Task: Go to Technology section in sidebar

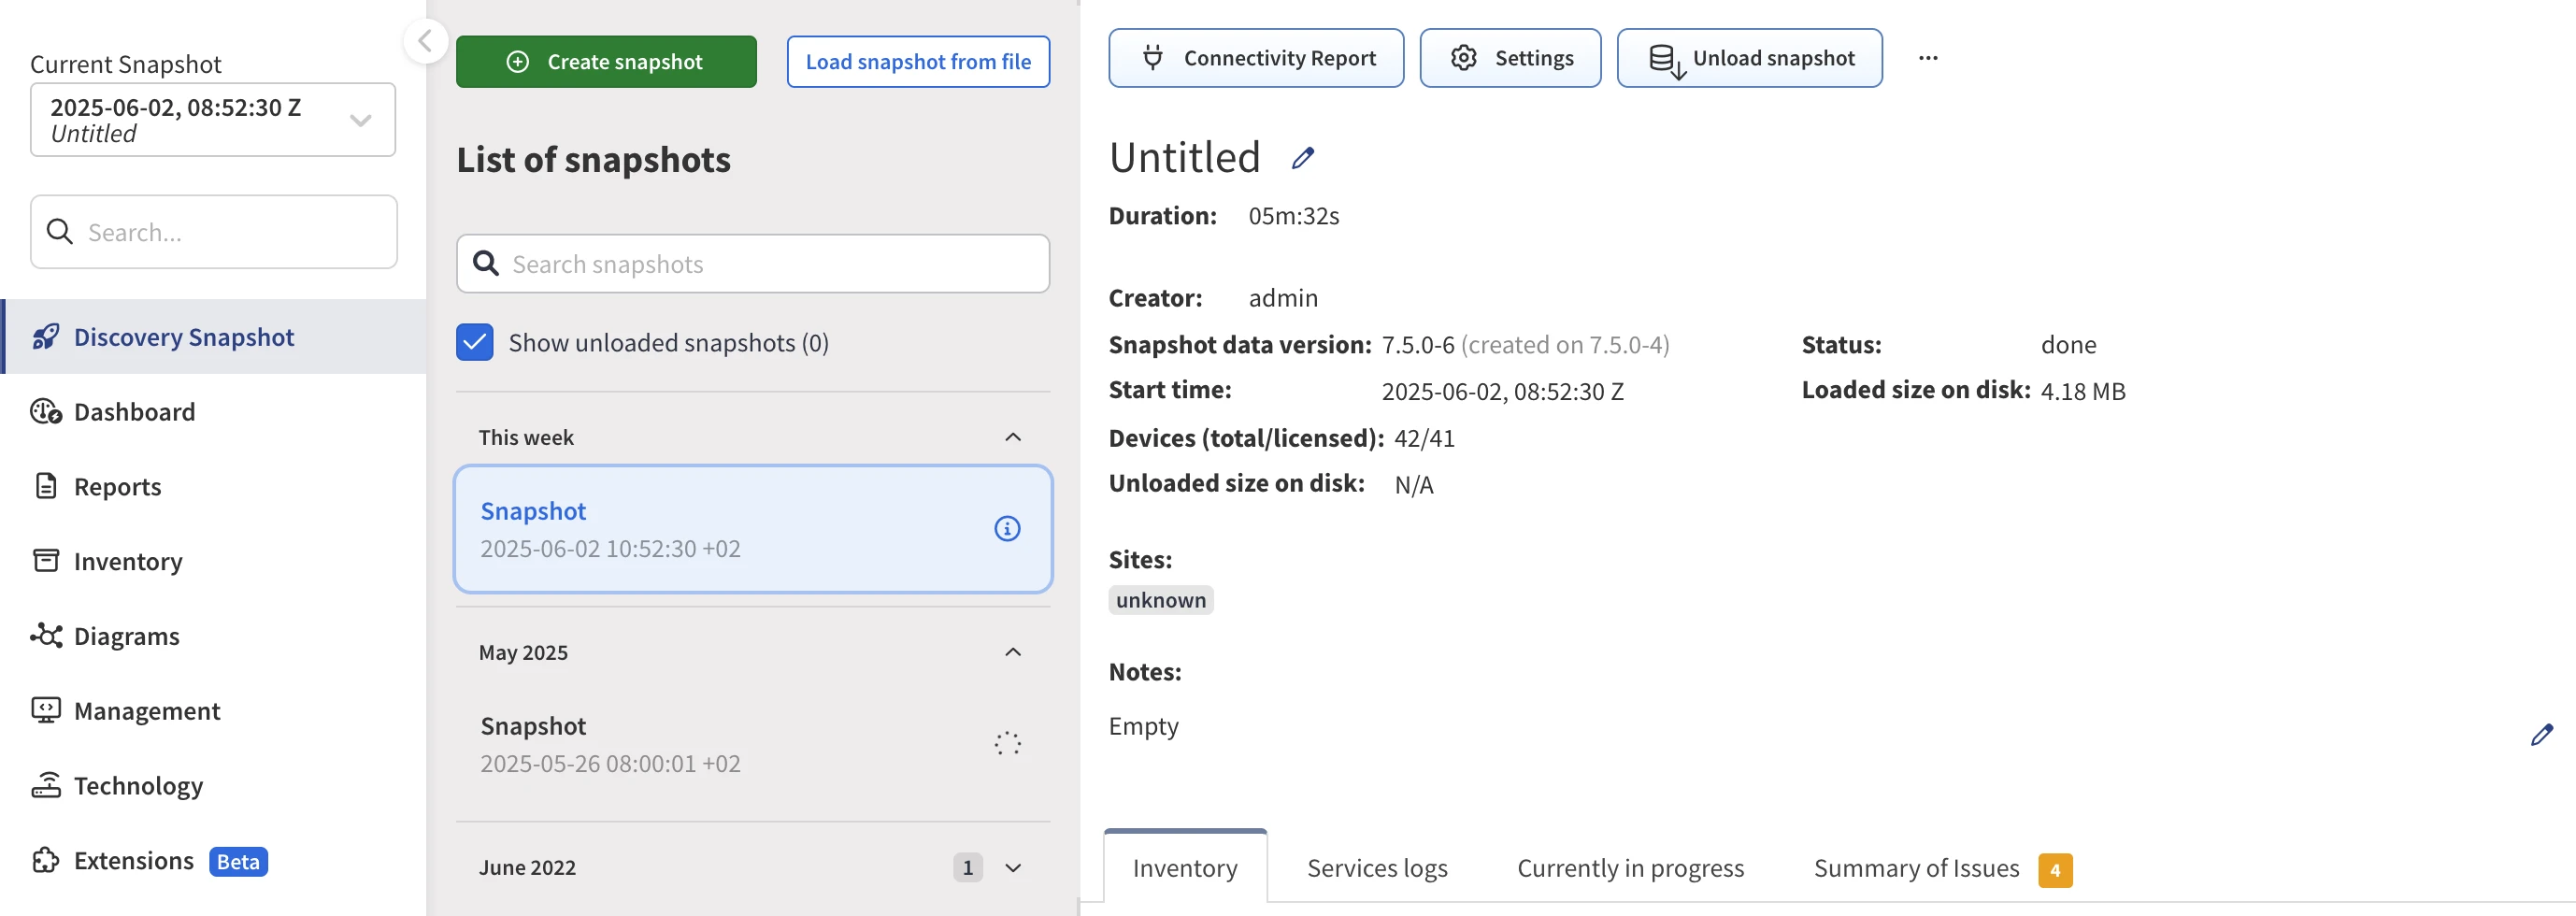Action: click(138, 786)
